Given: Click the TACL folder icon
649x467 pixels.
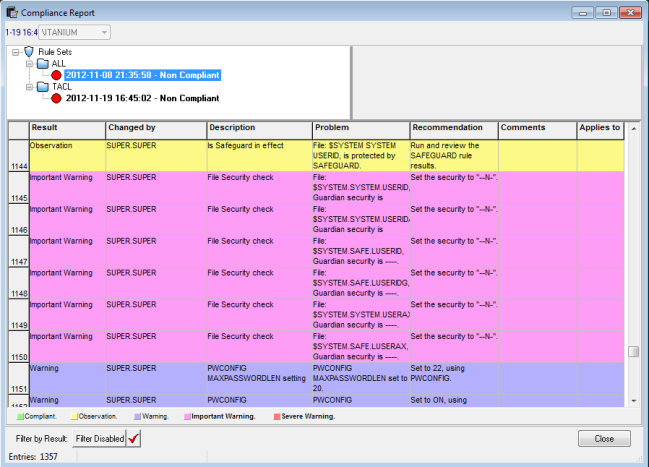Looking at the screenshot, I should point(42,87).
